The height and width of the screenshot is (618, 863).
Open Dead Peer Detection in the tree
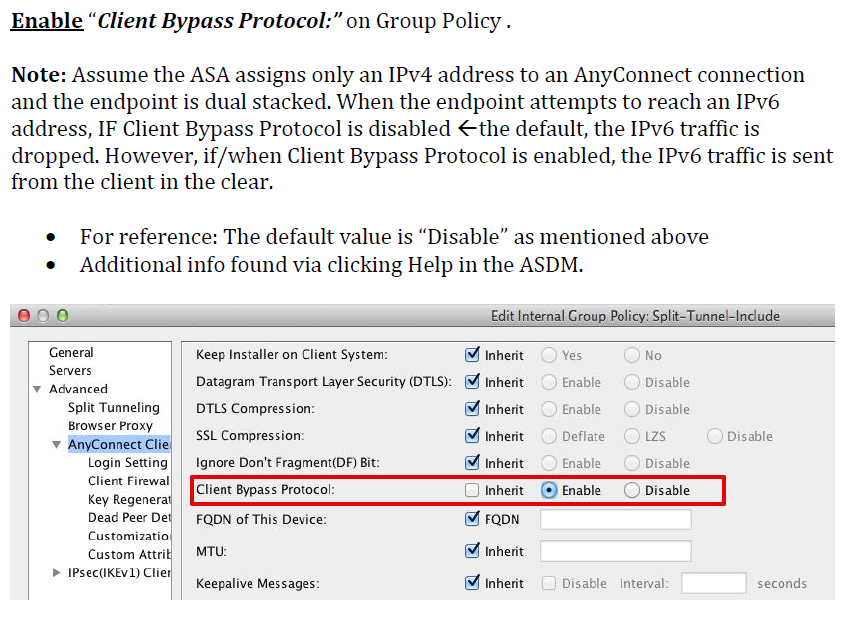tap(129, 517)
